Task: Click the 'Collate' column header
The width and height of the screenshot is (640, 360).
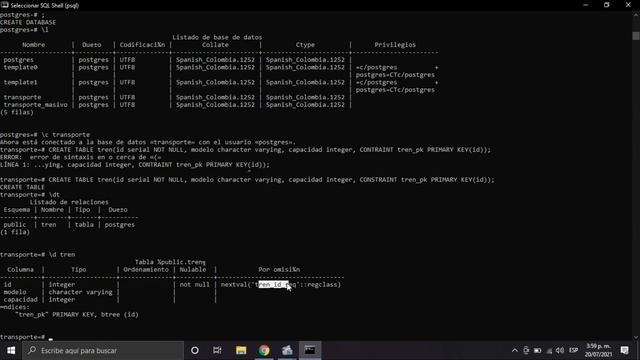Action: point(215,44)
